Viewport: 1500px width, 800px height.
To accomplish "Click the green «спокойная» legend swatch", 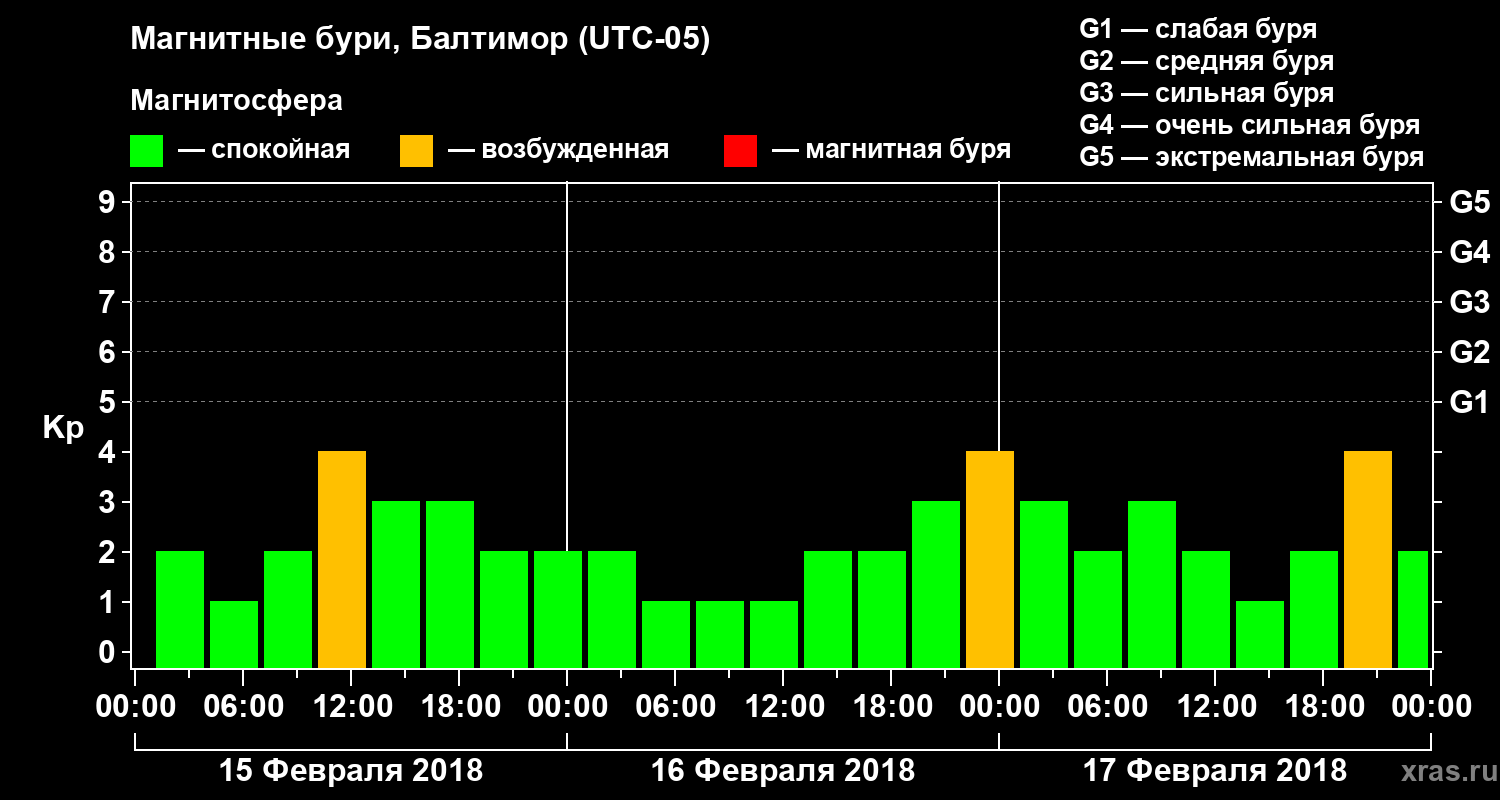I will (x=147, y=151).
